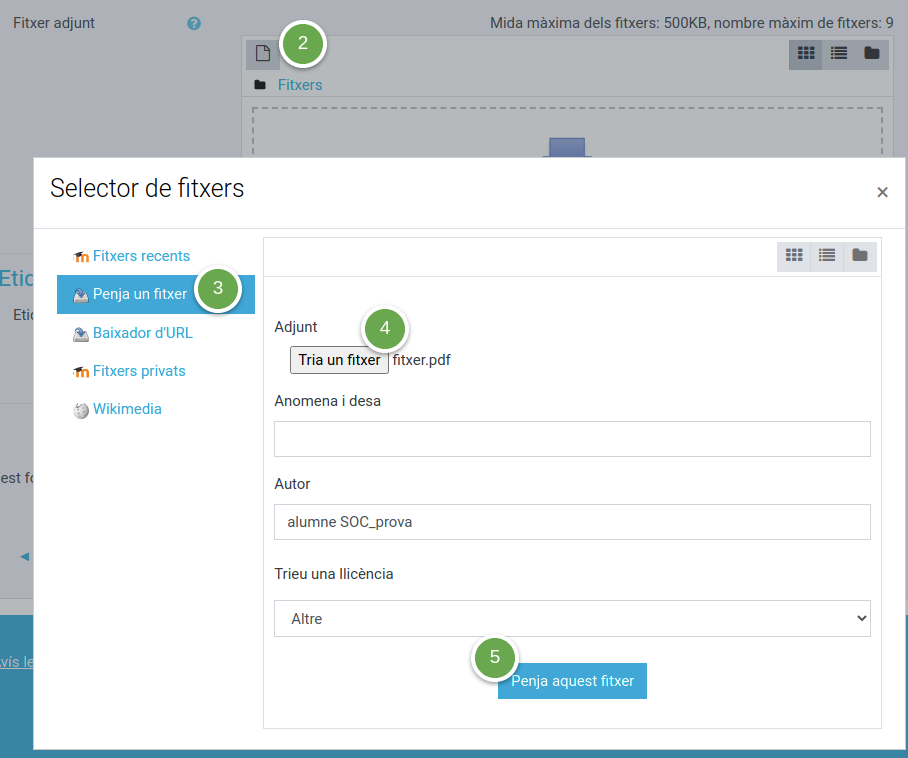
Task: Open the Trieu una llicència dropdown
Action: click(572, 618)
